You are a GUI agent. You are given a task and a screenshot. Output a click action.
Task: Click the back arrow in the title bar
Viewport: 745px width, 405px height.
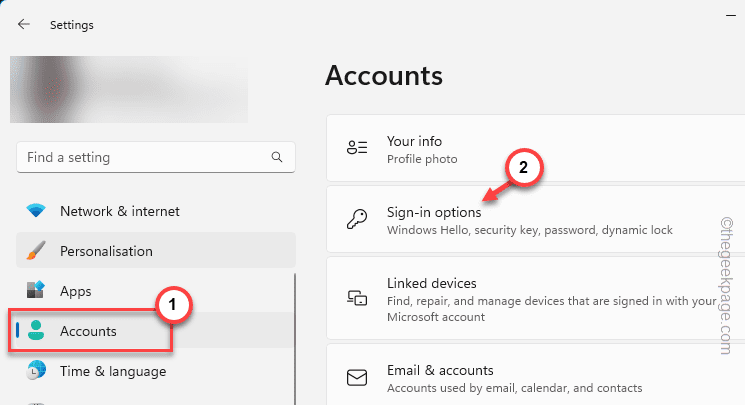(24, 24)
